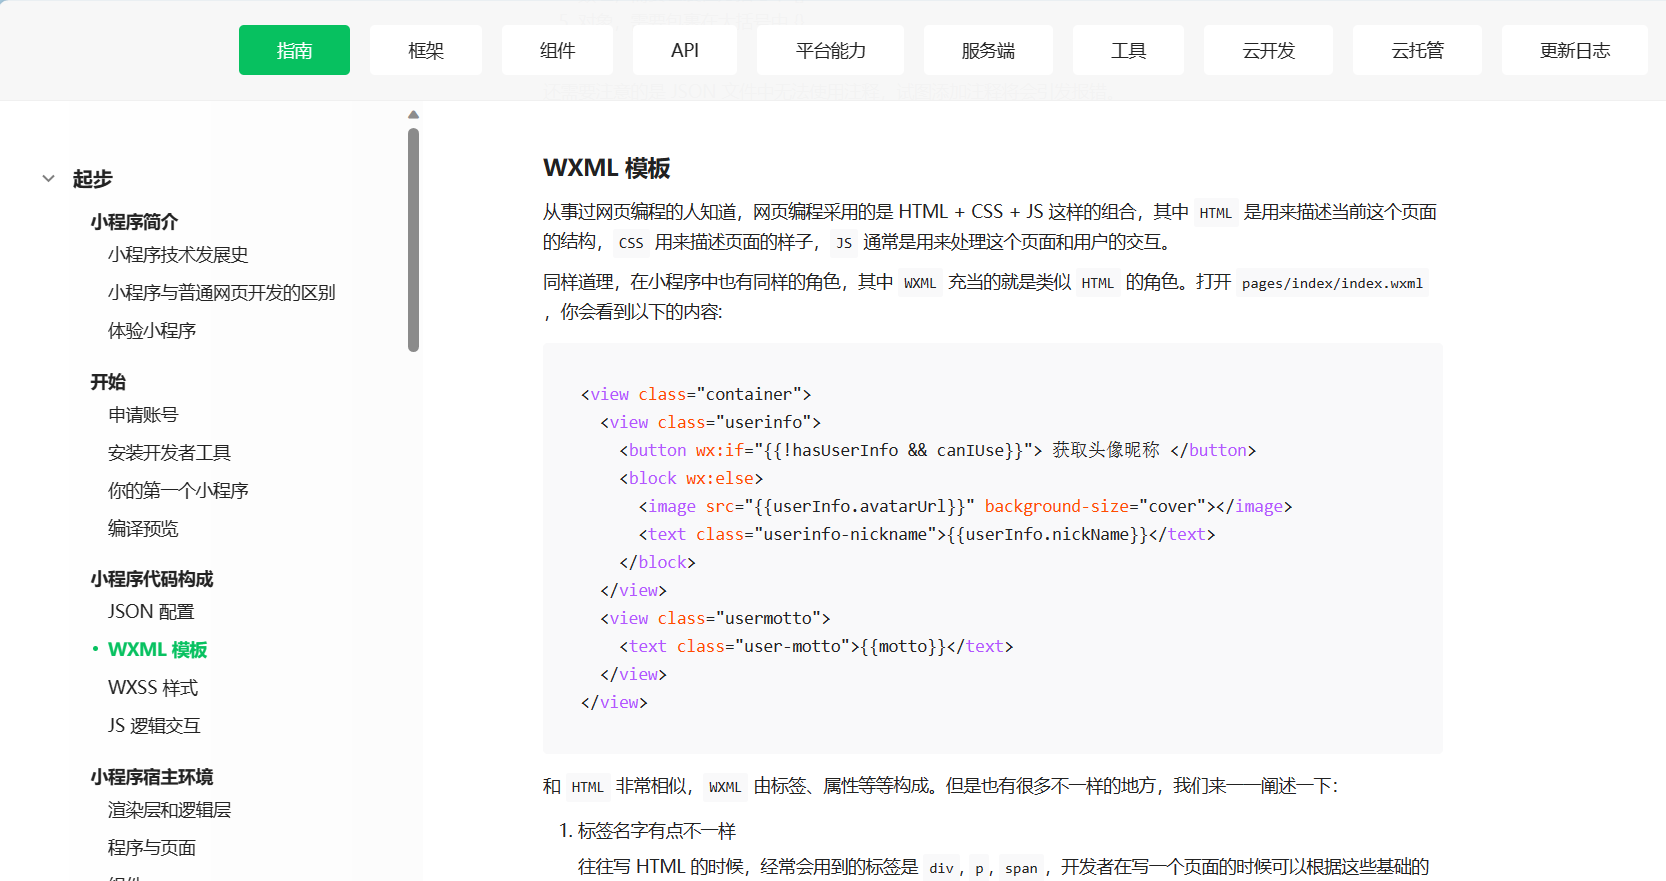The image size is (1666, 881).
Task: Click the JS inline code in first paragraph
Action: point(844,243)
